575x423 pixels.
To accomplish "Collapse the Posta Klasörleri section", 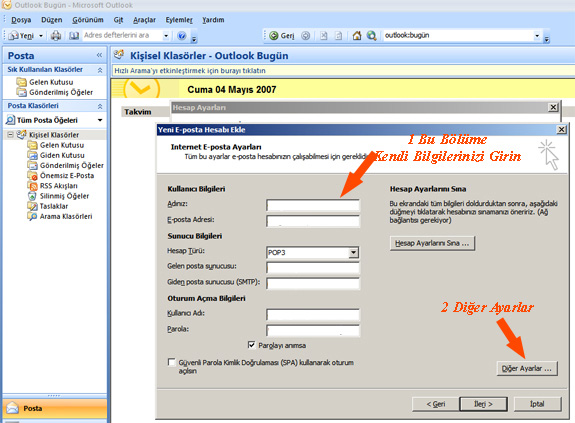I will click(100, 106).
